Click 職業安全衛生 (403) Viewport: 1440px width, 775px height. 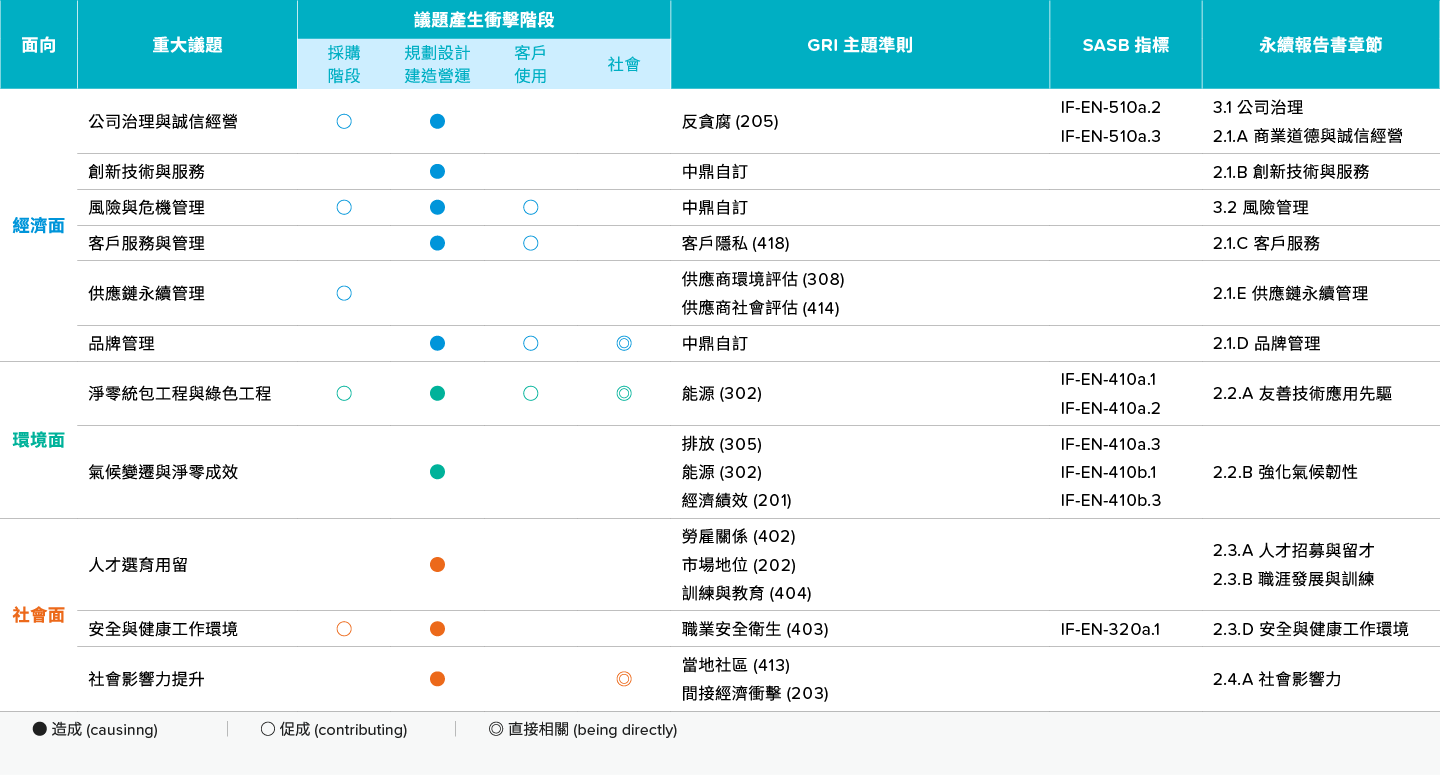(x=755, y=629)
